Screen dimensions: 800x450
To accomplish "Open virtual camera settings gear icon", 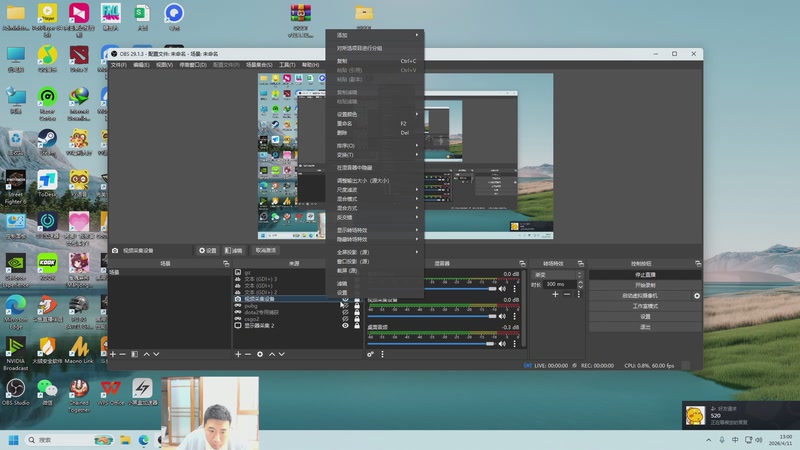I will pyautogui.click(x=697, y=296).
